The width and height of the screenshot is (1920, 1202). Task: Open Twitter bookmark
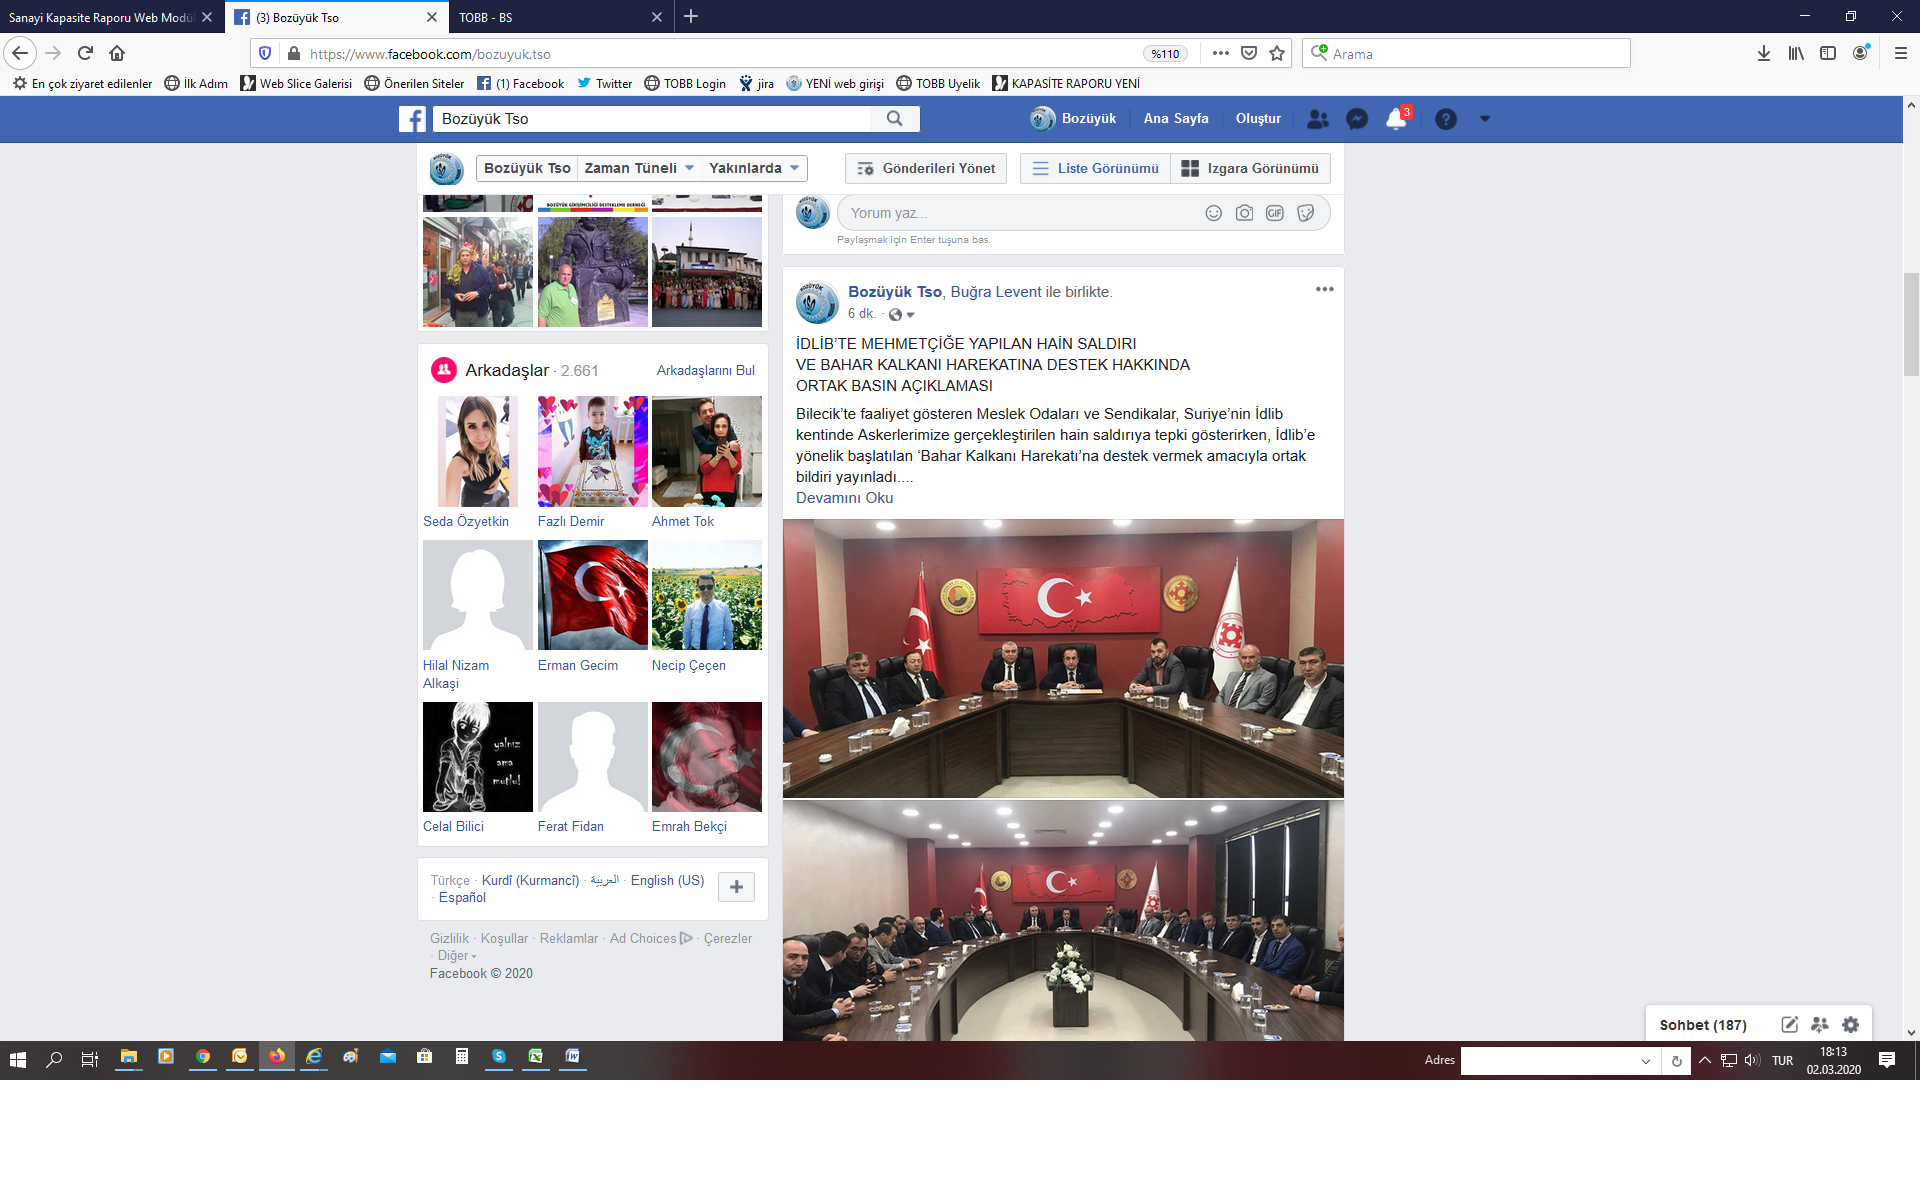click(605, 84)
